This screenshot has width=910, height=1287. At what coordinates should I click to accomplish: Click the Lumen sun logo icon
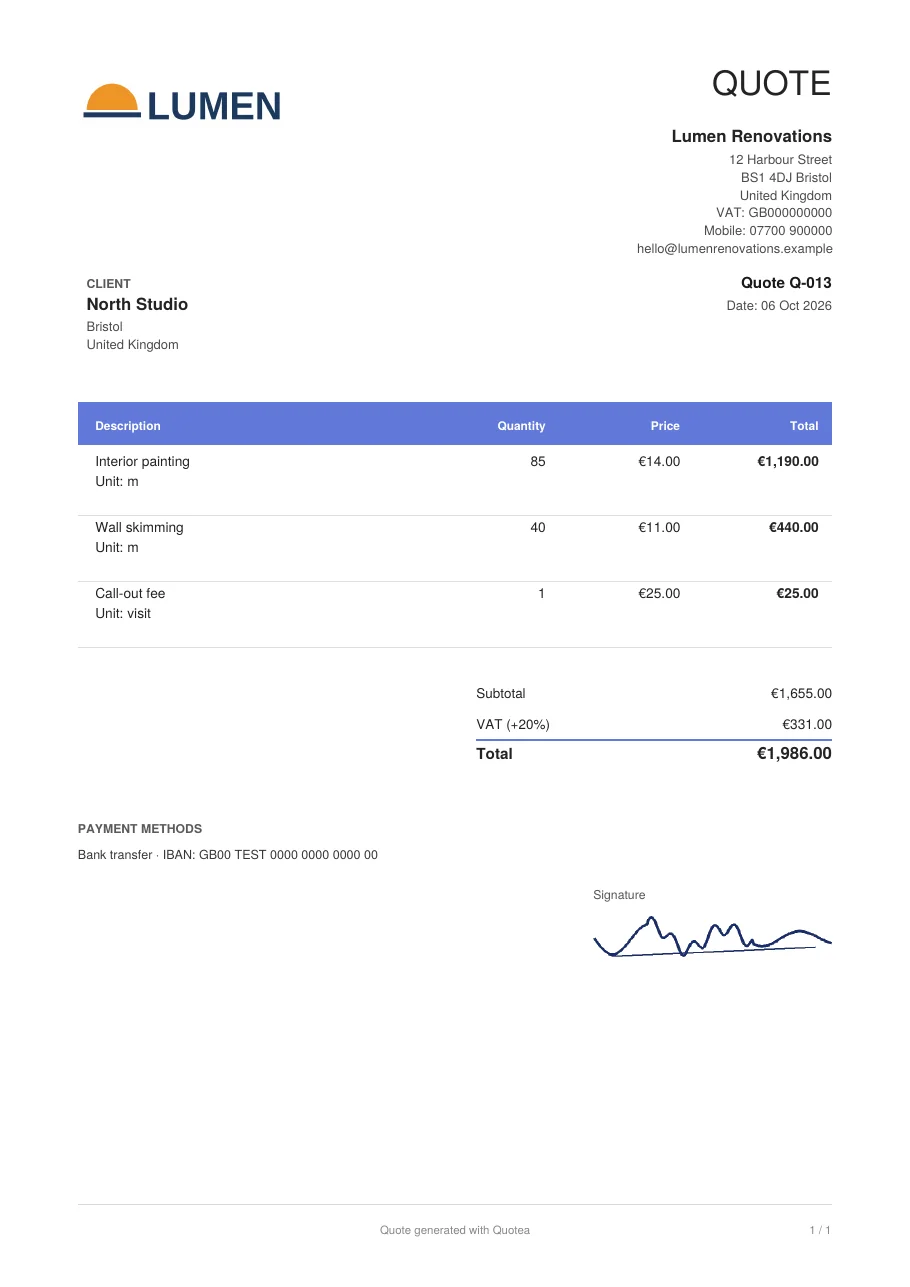[111, 101]
